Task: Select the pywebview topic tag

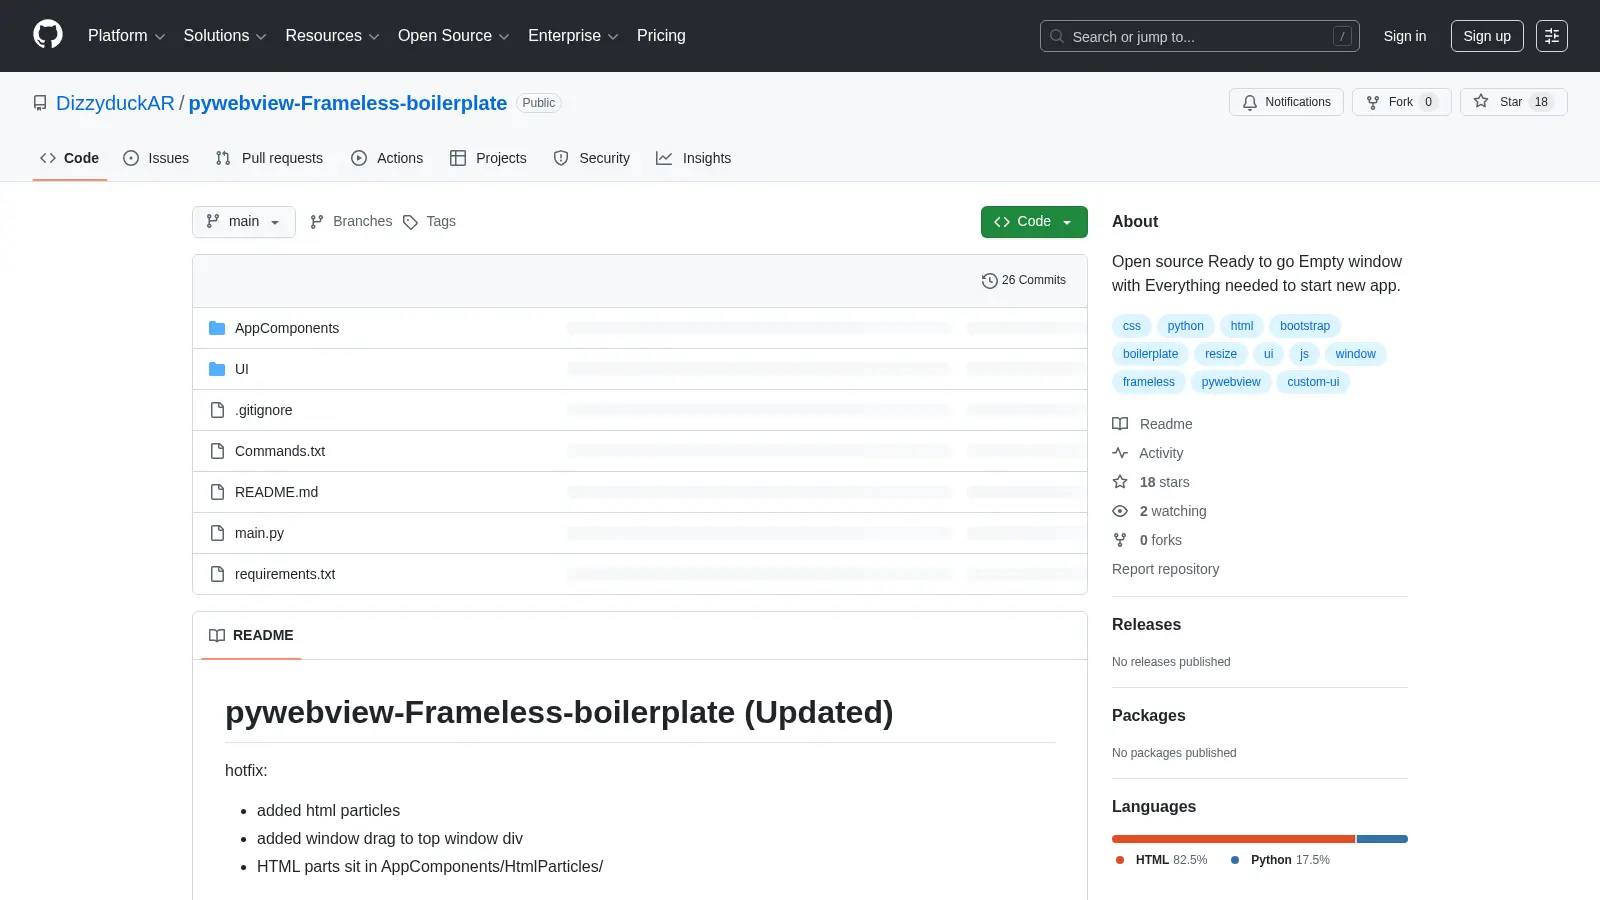Action: click(x=1231, y=382)
